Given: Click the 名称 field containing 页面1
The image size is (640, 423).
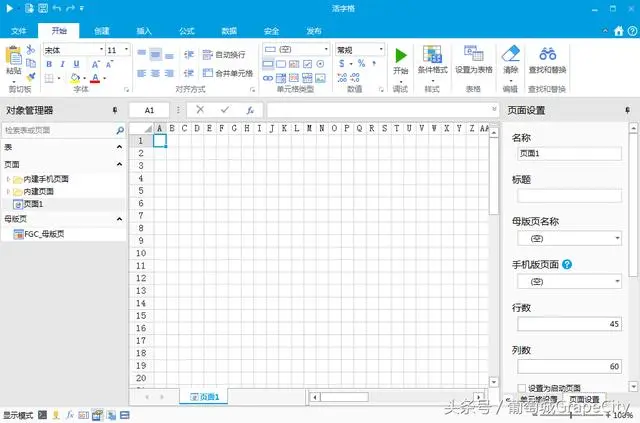Looking at the screenshot, I should 569,154.
